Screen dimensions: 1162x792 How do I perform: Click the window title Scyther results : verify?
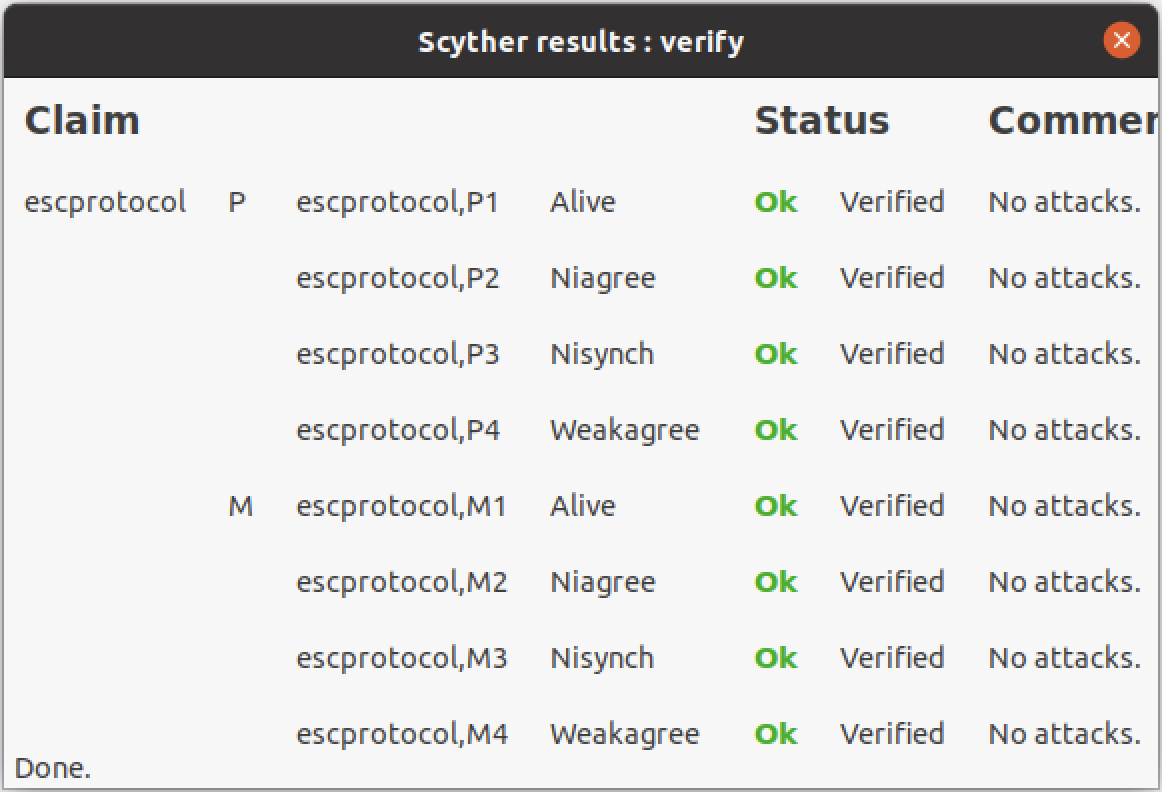pos(580,42)
